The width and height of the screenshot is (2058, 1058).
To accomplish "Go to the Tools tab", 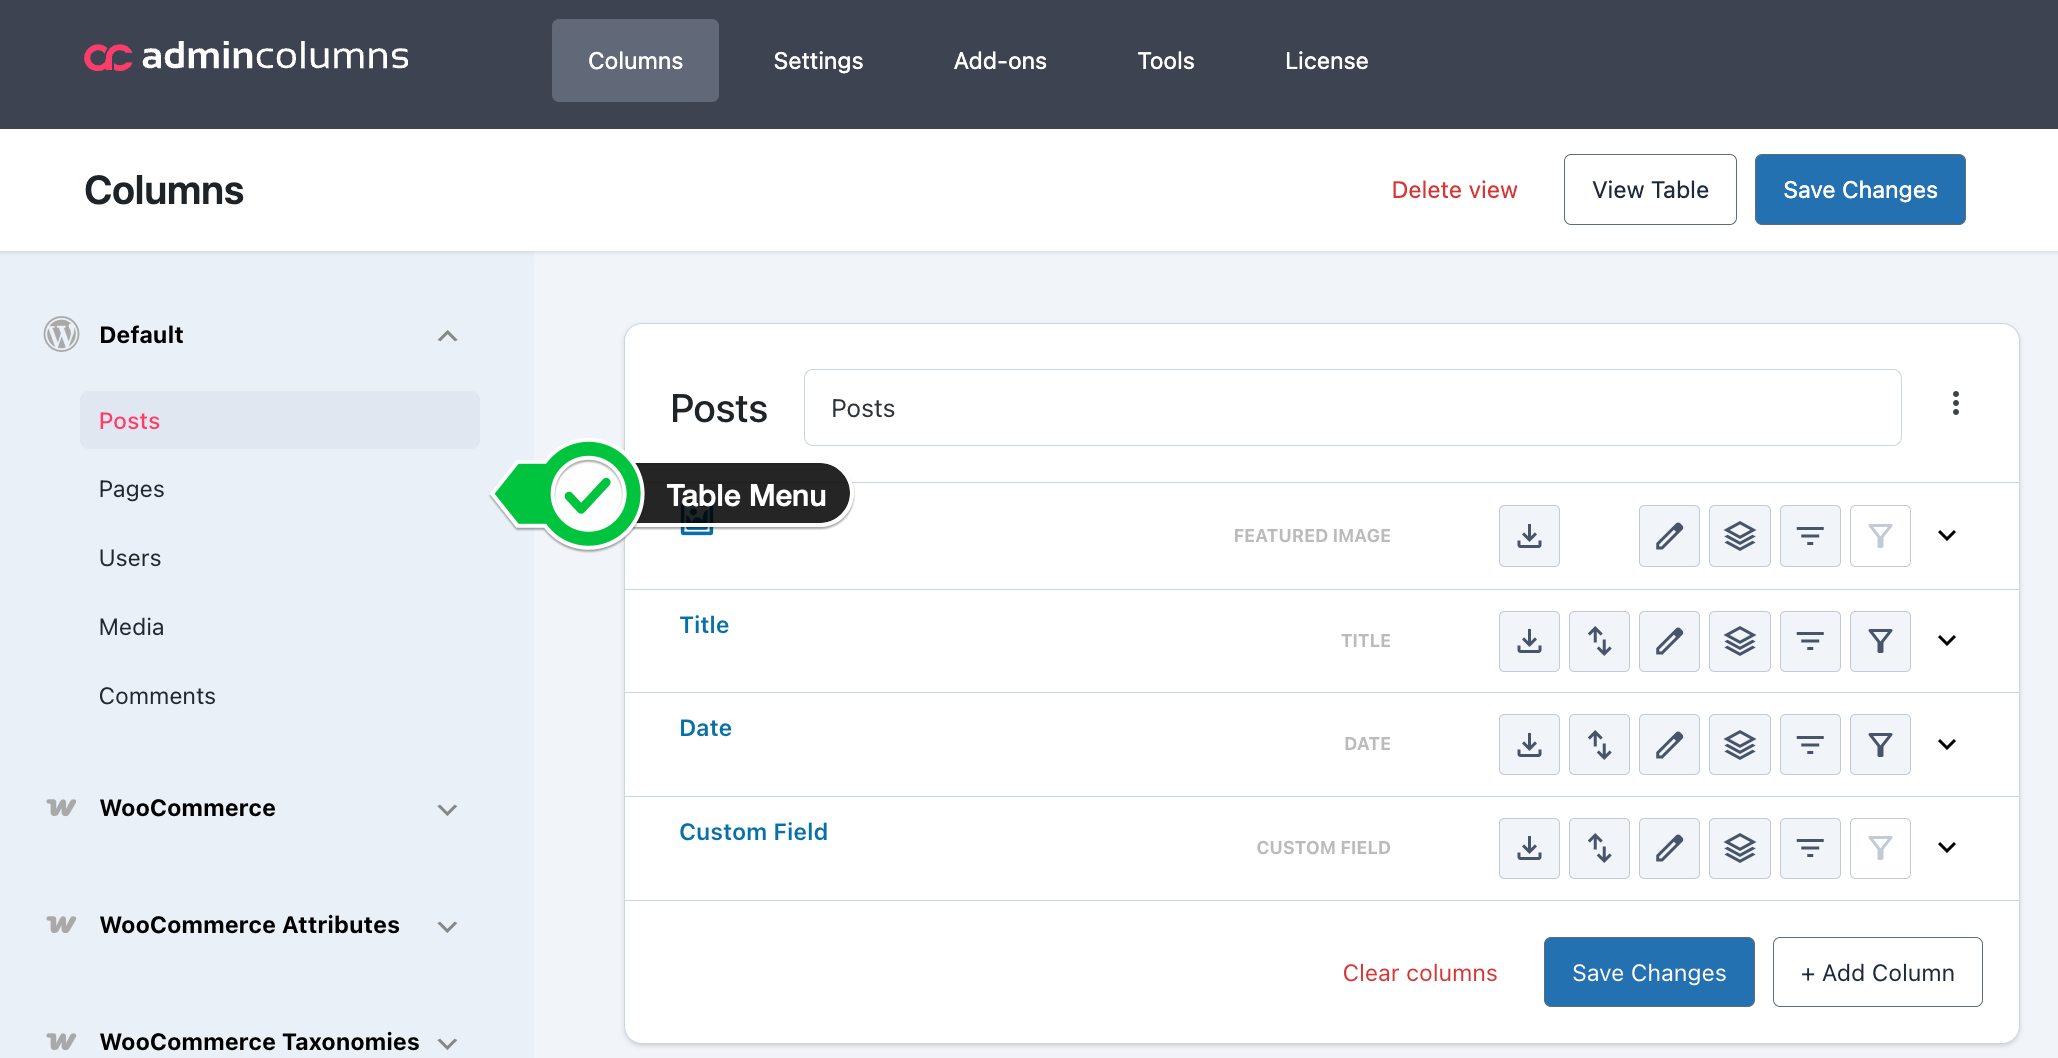I will pos(1166,61).
